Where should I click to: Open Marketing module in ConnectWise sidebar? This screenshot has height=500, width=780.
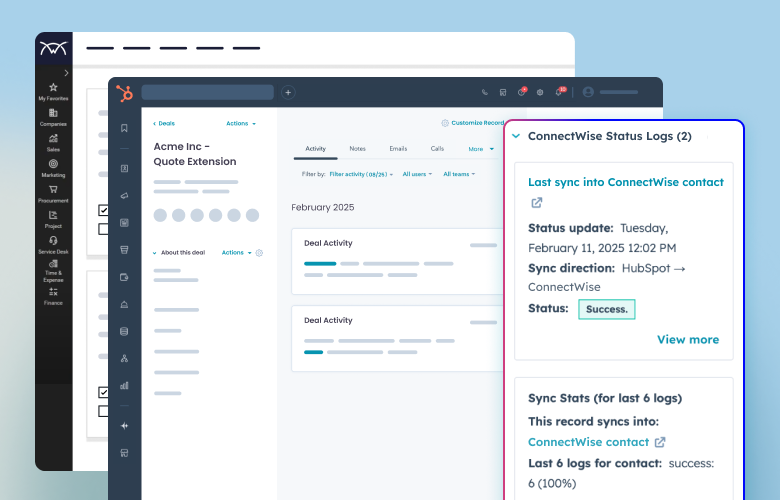(x=53, y=168)
